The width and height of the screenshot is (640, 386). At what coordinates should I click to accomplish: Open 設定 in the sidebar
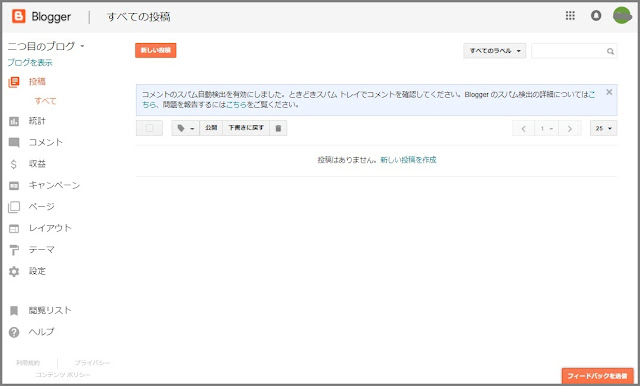[37, 271]
